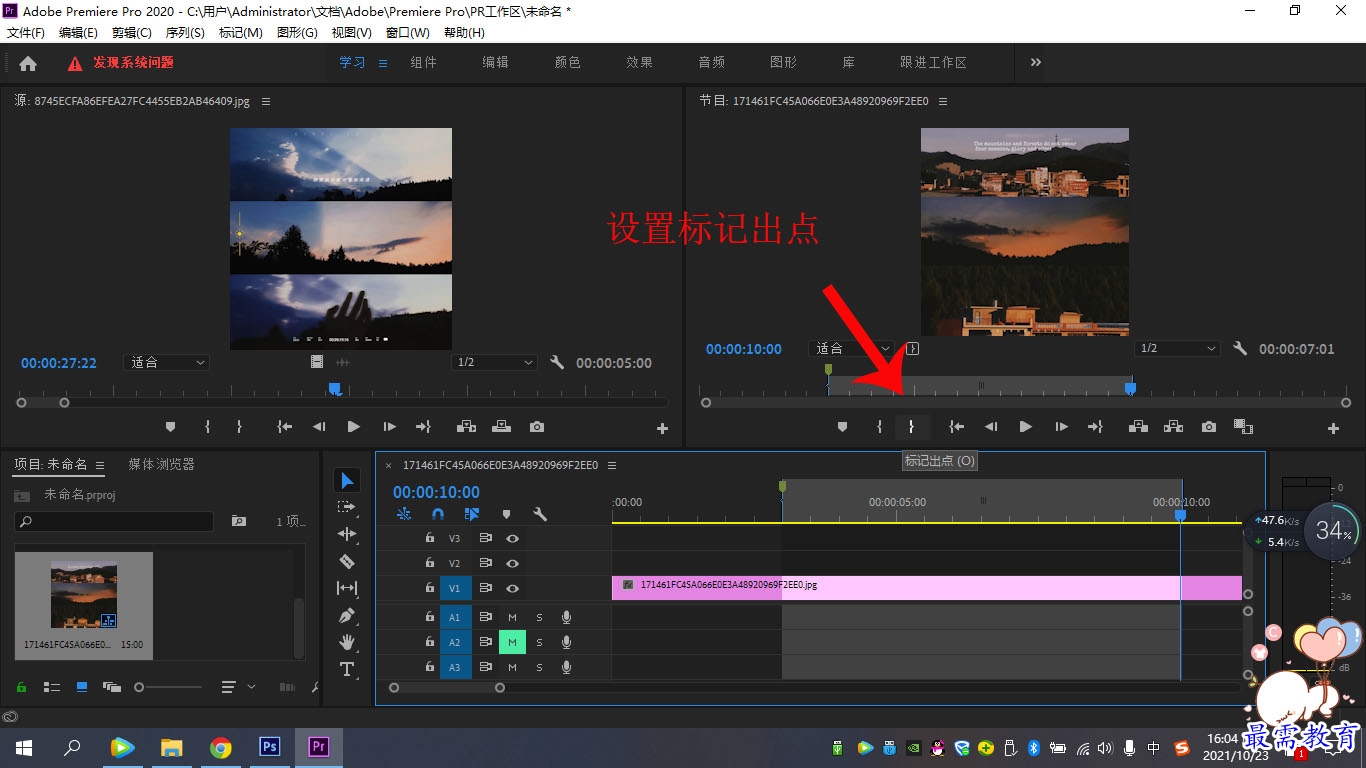The width and height of the screenshot is (1366, 768).
Task: Click Insert button in Source monitor
Action: coord(466,427)
